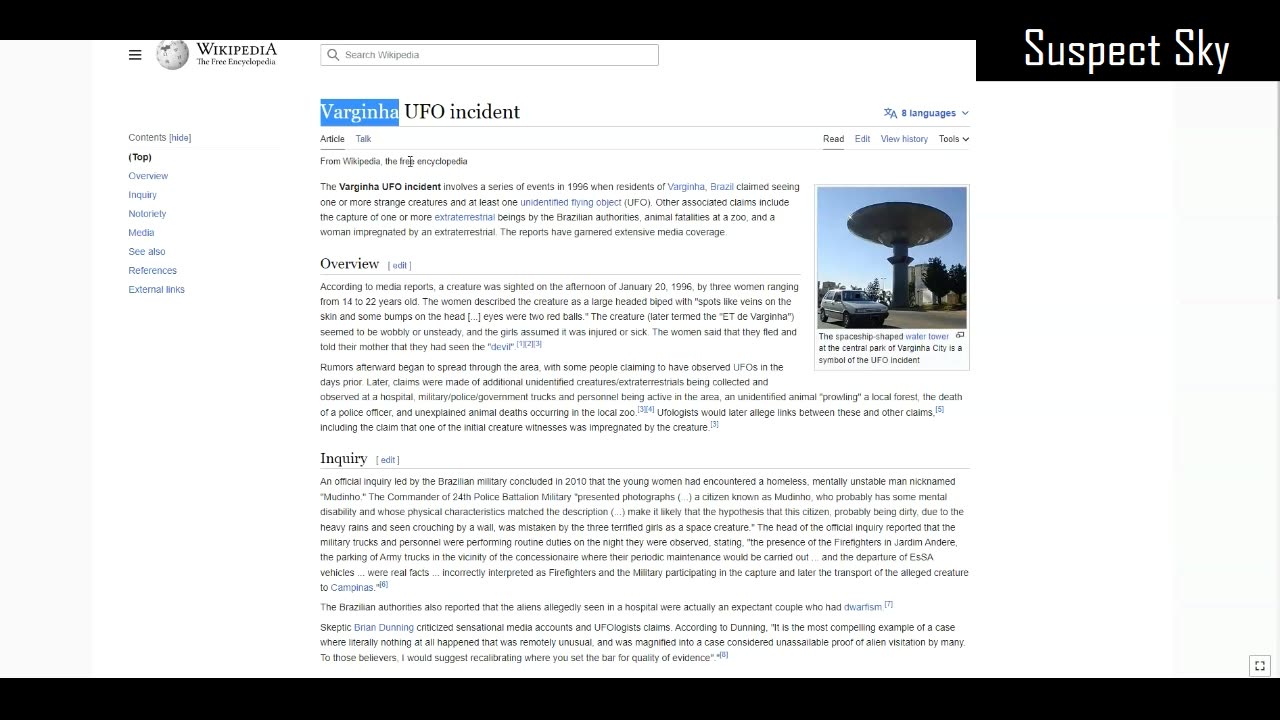The image size is (1280, 720).
Task: Go to Notoriety in contents sidebar
Action: click(147, 214)
